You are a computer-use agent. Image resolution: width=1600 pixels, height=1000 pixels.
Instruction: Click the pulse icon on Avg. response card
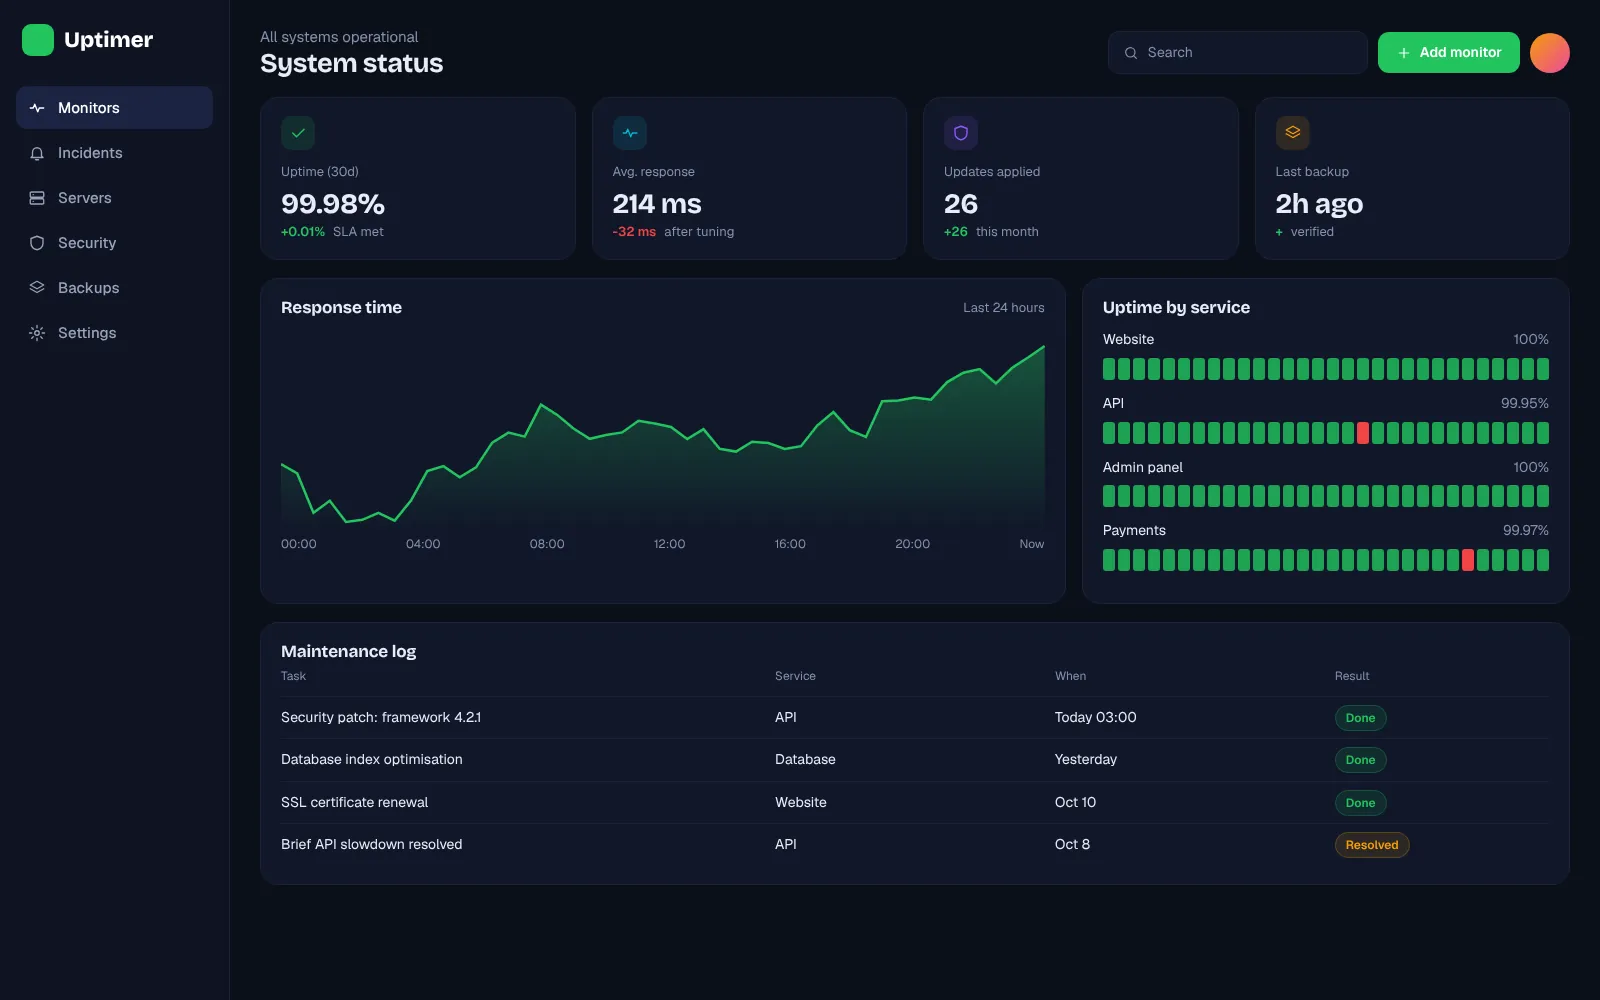coord(630,133)
